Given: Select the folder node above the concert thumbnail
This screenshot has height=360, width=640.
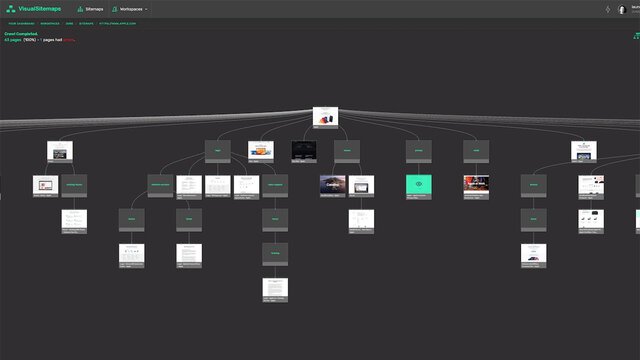Looking at the screenshot, I should click(x=476, y=151).
